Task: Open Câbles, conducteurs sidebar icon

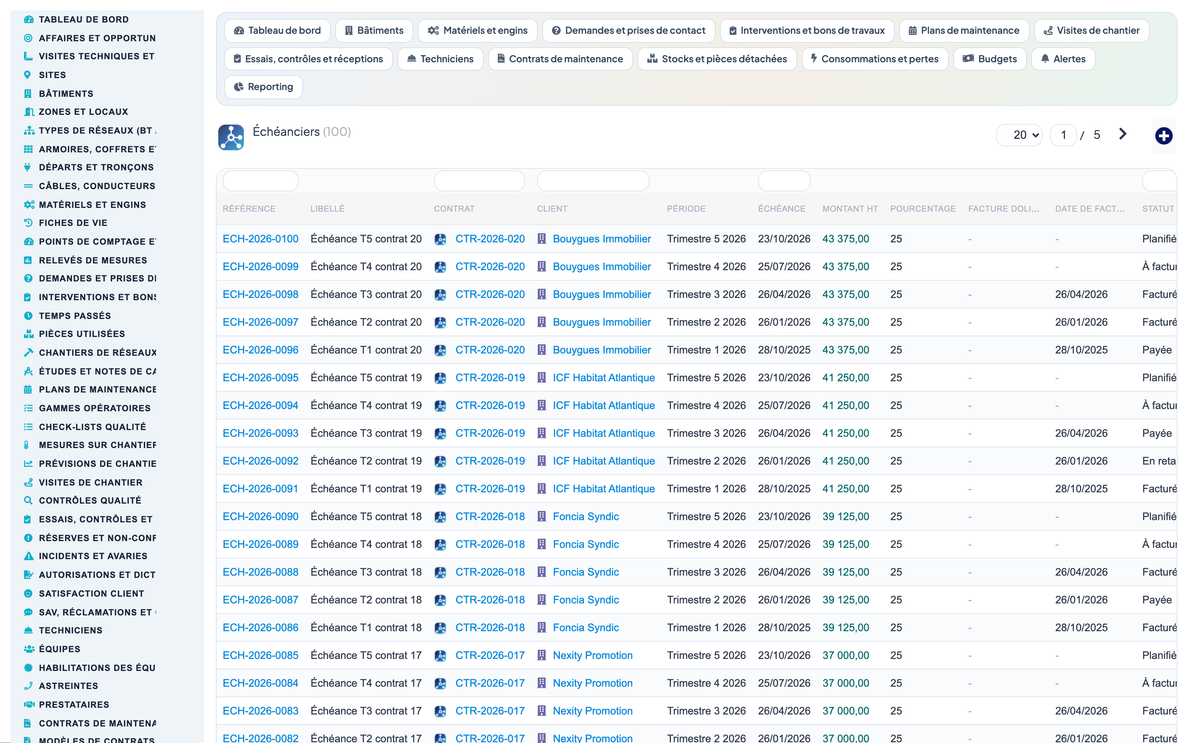Action: point(28,186)
